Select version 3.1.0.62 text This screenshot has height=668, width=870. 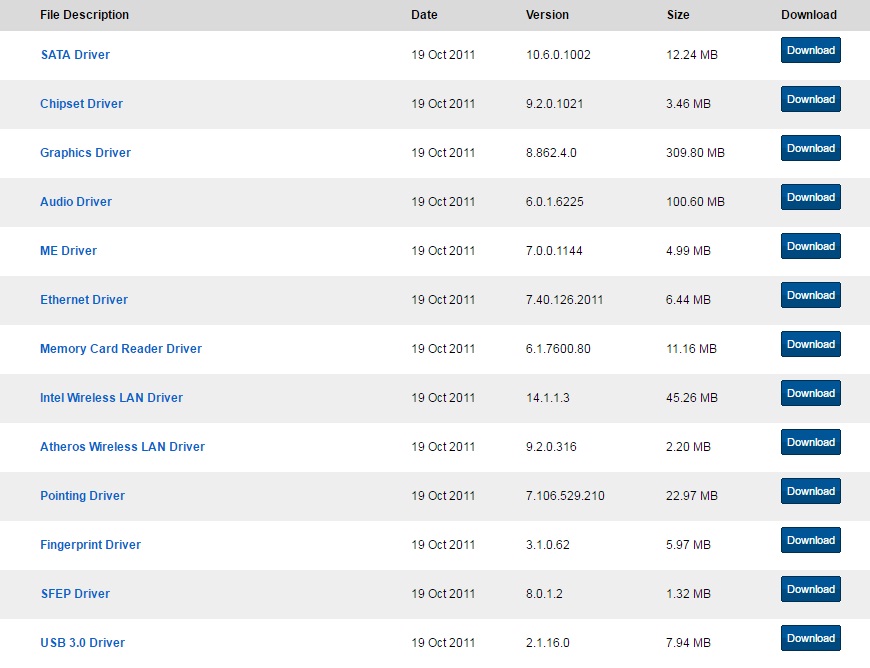[x=548, y=545]
